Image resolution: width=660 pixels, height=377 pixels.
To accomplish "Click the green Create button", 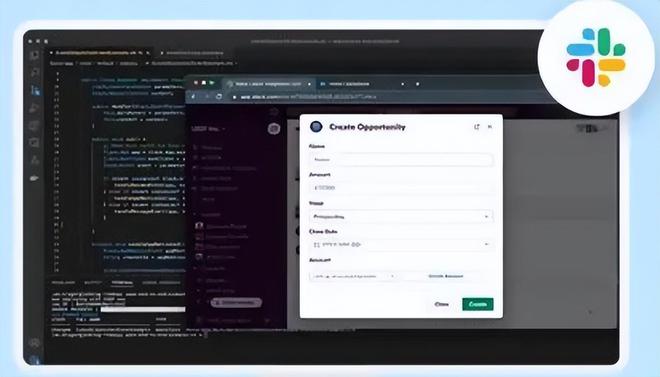I will point(478,304).
